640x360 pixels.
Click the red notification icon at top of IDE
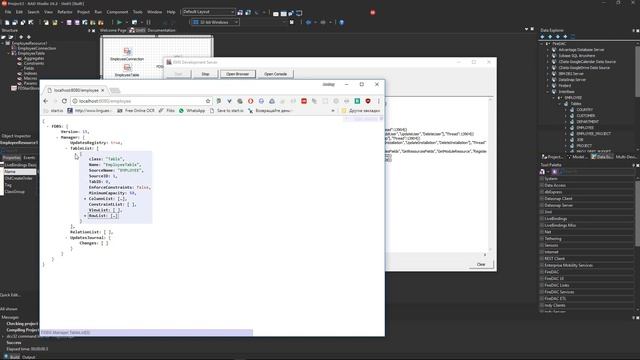click(x=373, y=13)
